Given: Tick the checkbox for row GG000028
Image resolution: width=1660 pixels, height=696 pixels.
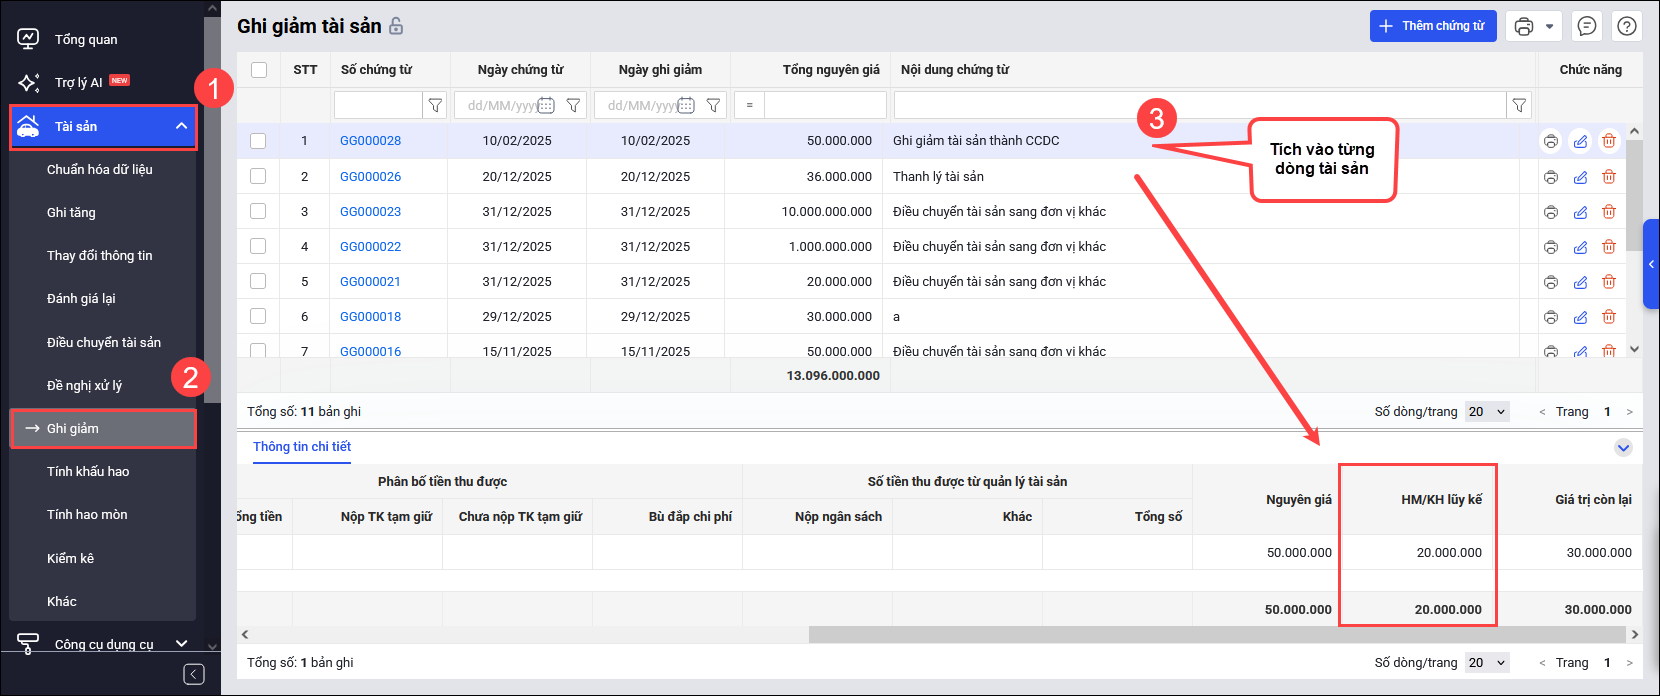Looking at the screenshot, I should coord(258,141).
